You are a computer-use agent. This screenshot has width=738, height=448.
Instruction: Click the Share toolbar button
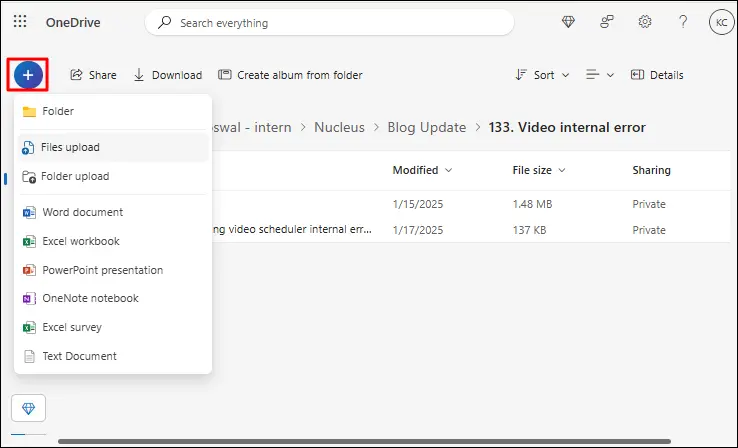(93, 75)
